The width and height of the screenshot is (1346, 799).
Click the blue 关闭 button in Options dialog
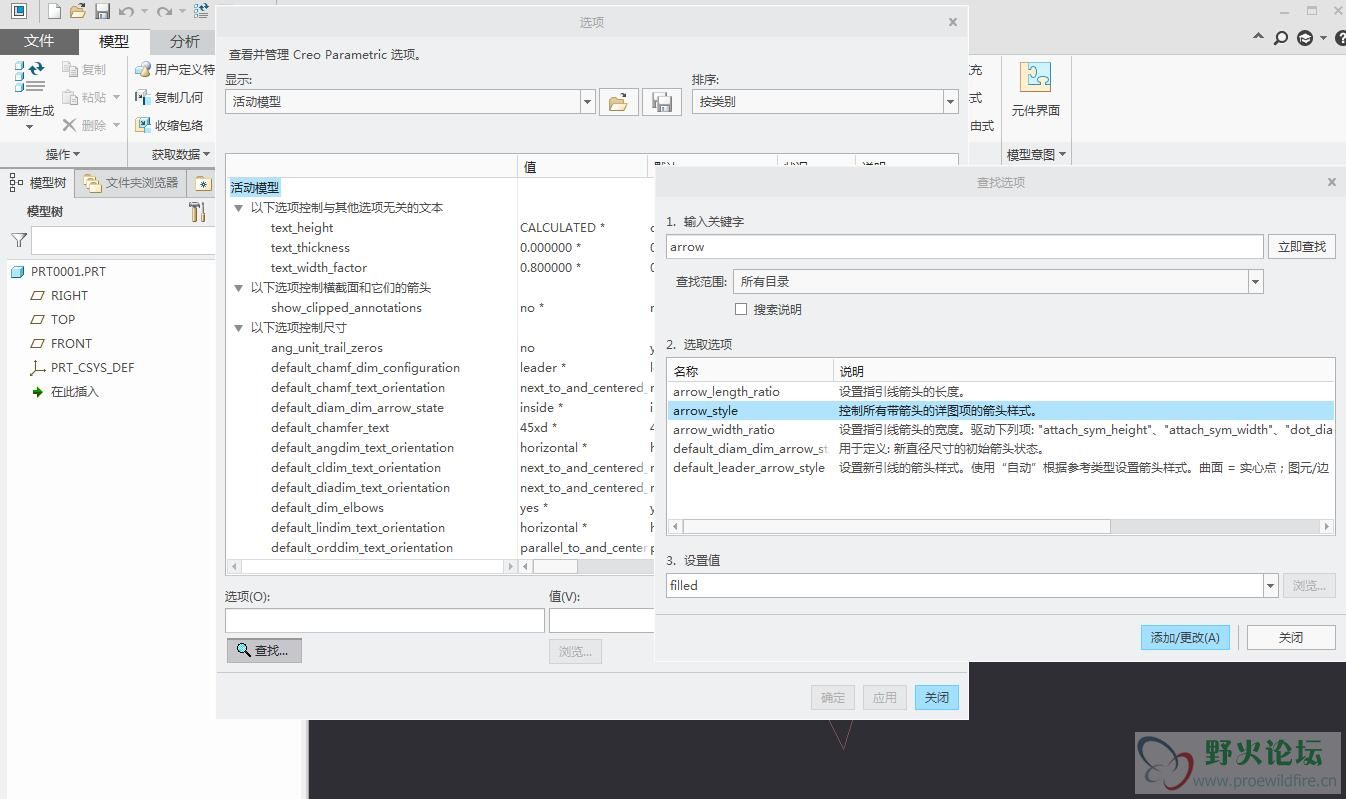(936, 697)
